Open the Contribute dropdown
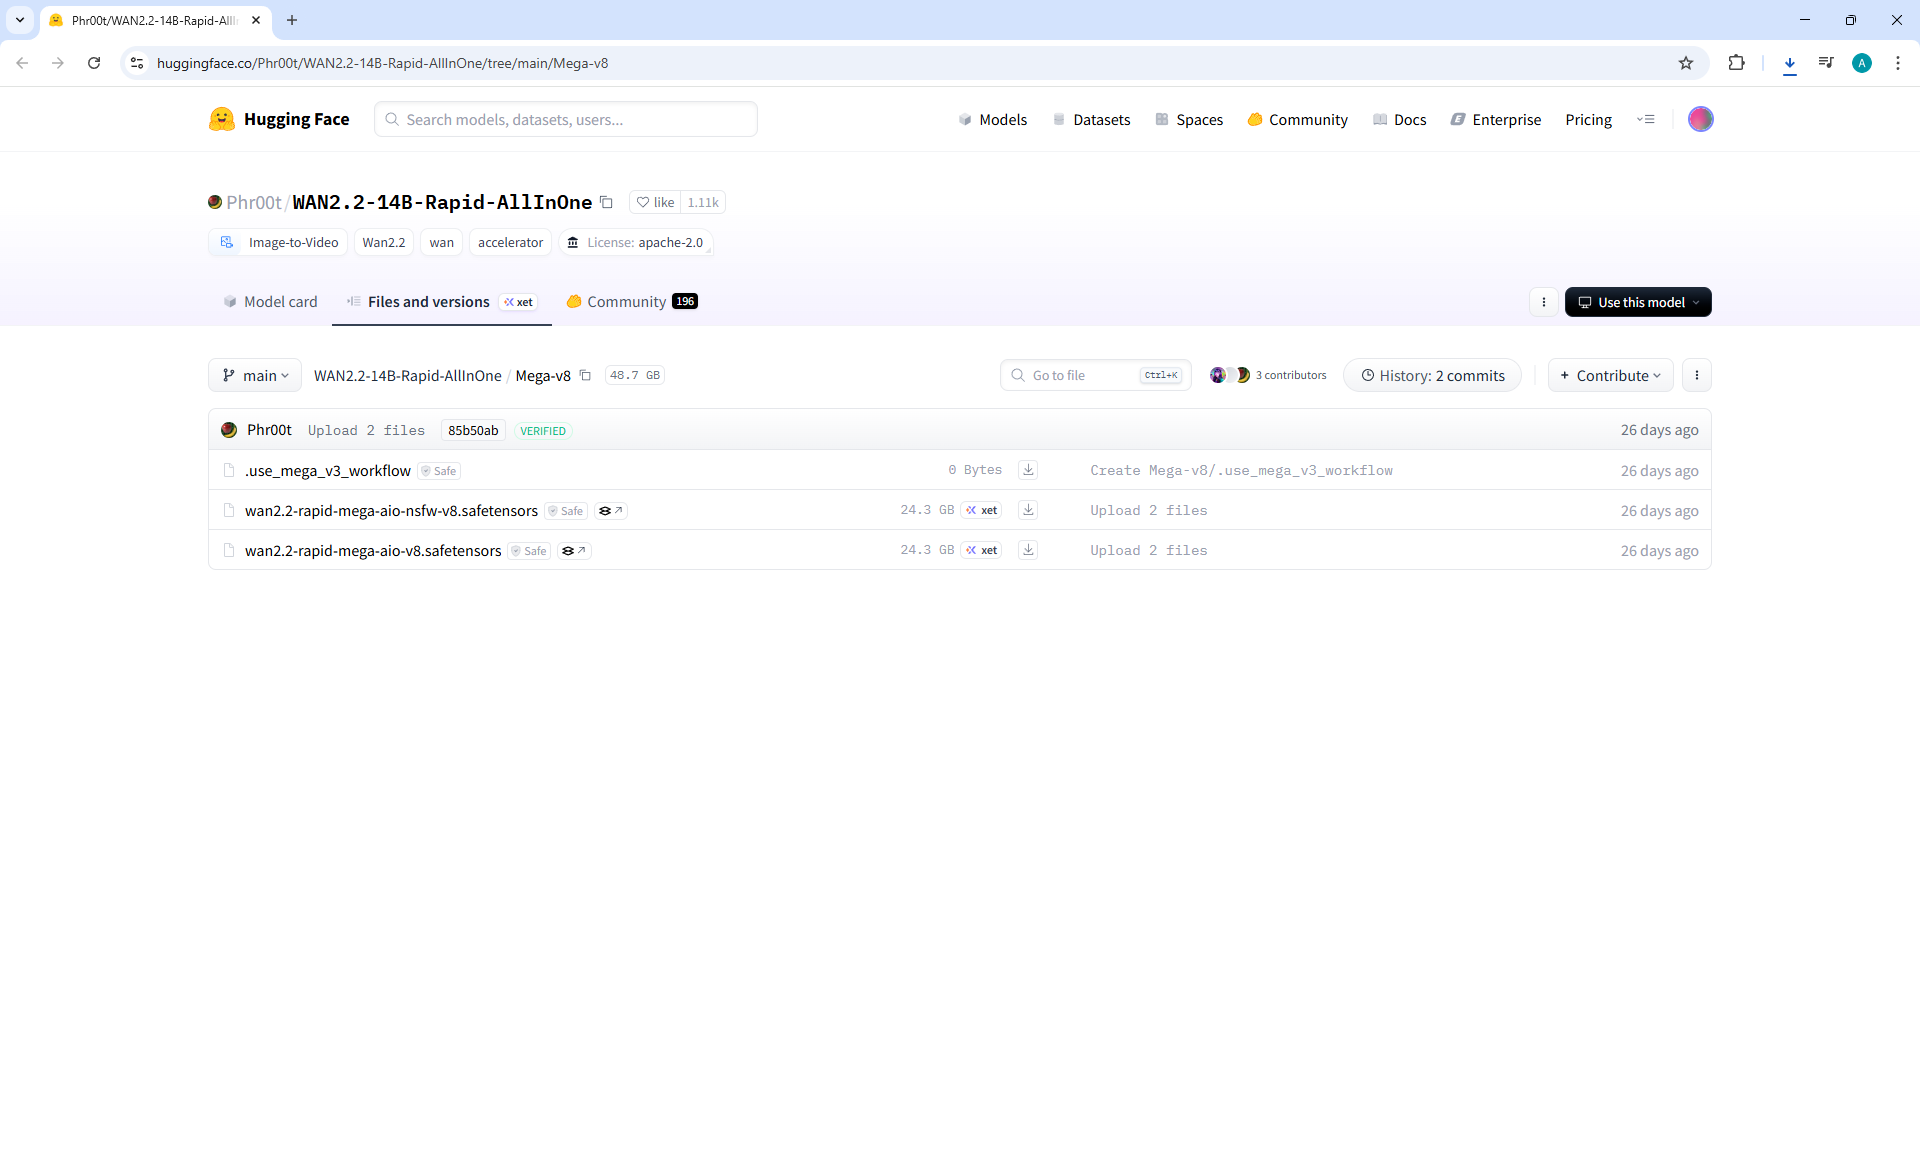This screenshot has width=1920, height=1151. [1610, 375]
